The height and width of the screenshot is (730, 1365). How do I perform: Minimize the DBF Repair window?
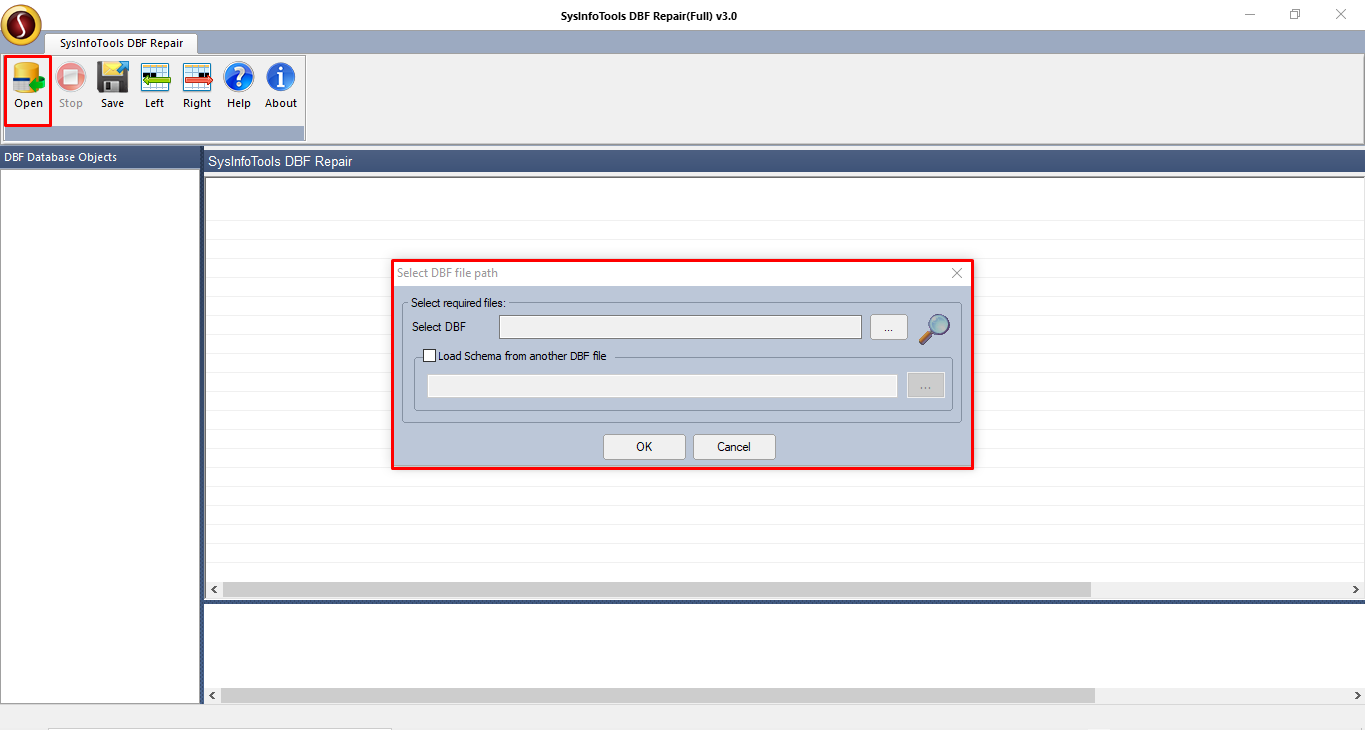(1250, 14)
